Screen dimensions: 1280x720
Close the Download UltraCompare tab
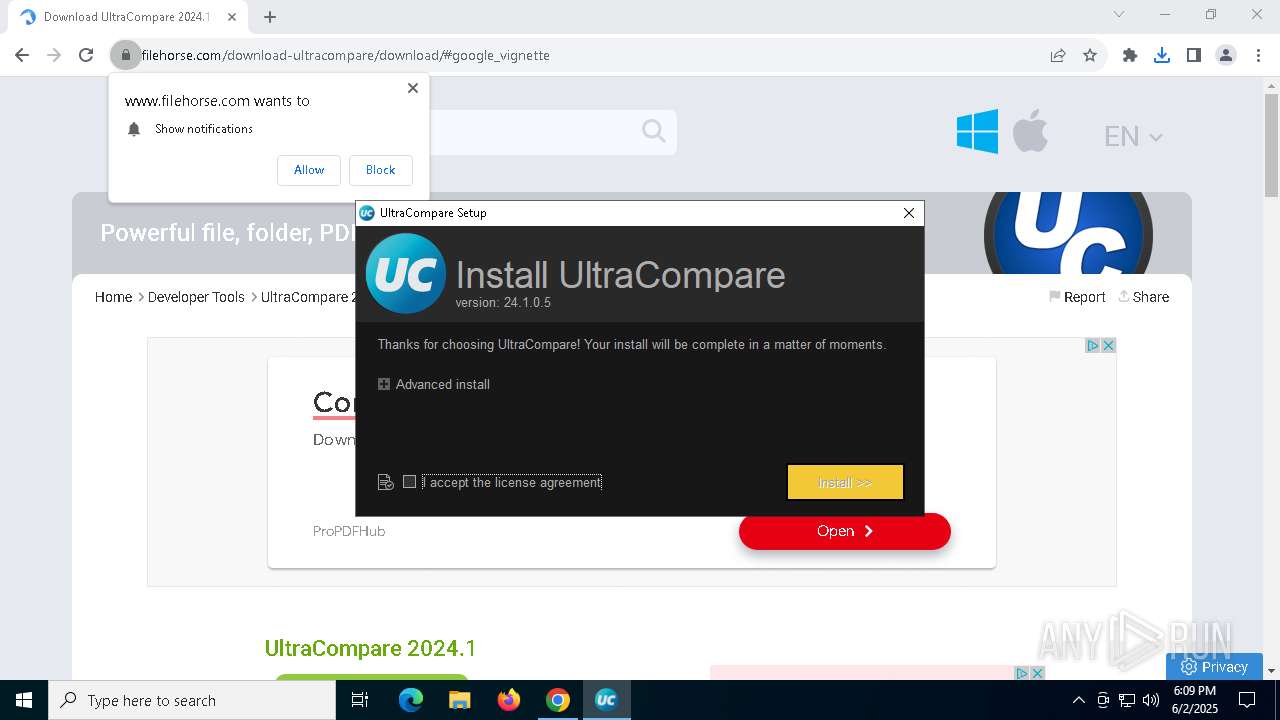tap(232, 17)
